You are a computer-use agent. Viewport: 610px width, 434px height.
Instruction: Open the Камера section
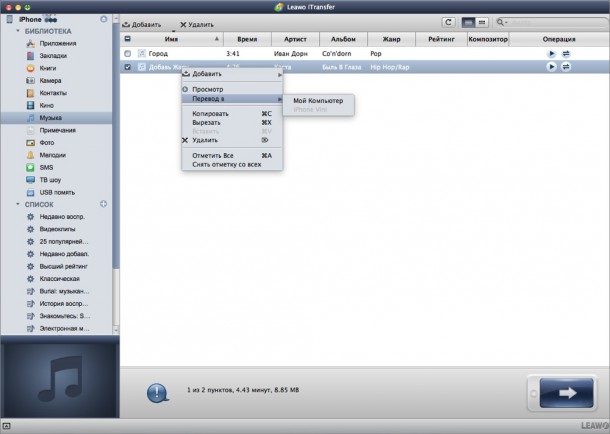click(50, 80)
